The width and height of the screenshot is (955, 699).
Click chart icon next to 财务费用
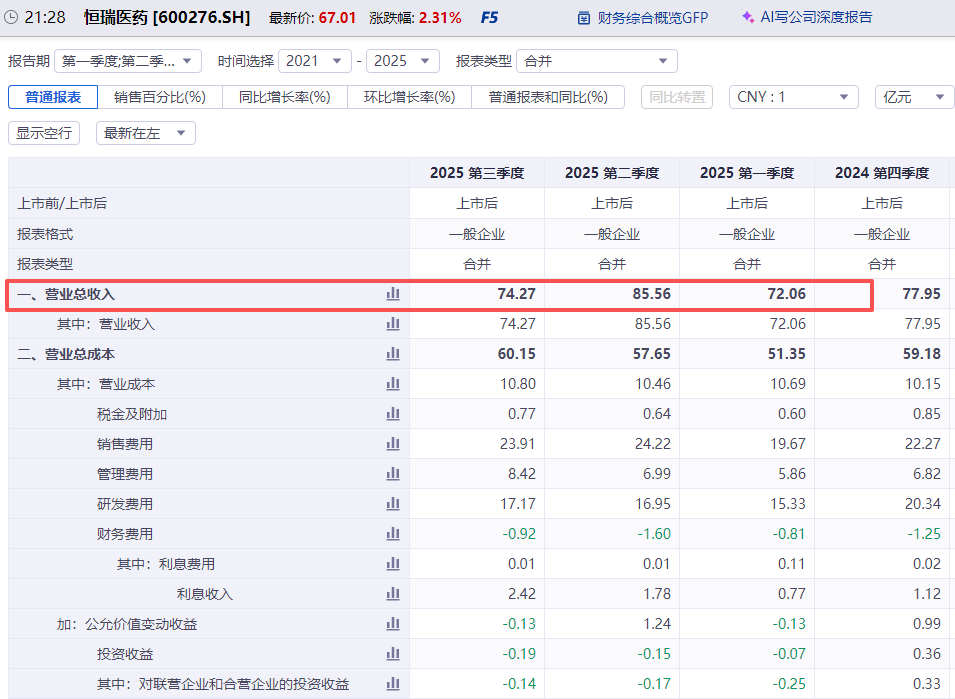(393, 534)
